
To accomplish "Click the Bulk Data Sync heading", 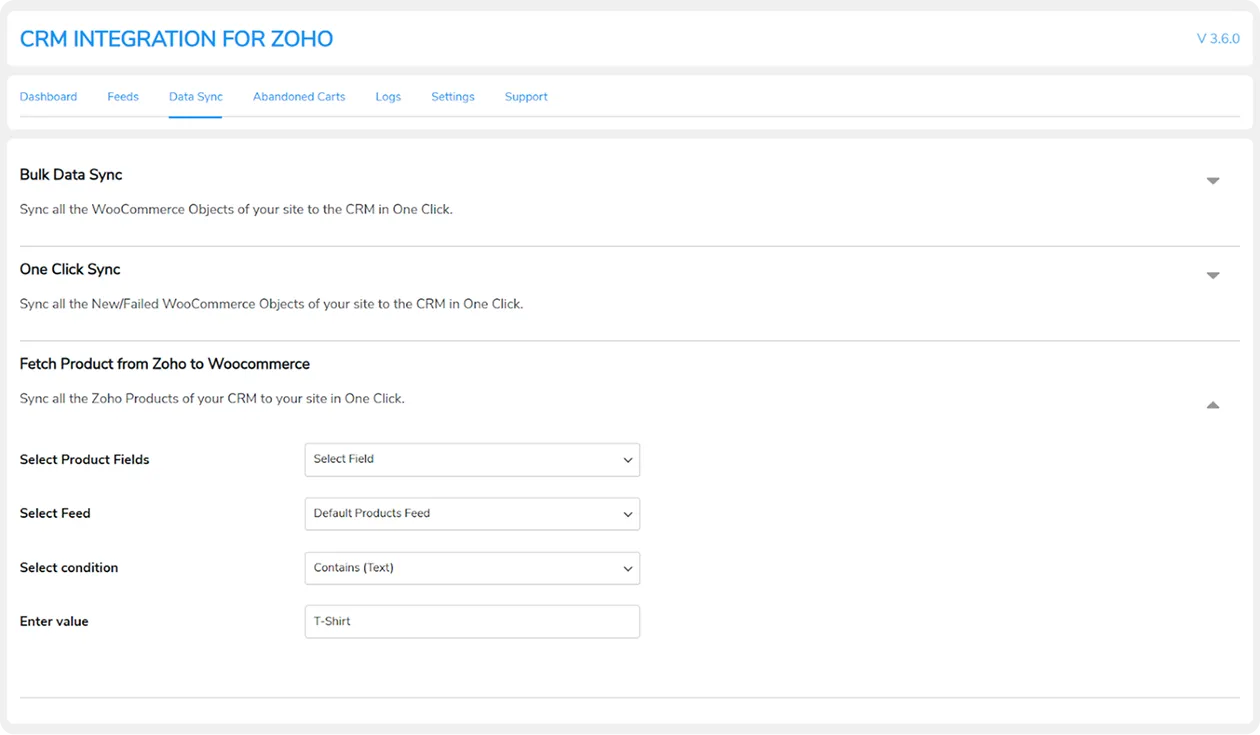I will coord(71,175).
